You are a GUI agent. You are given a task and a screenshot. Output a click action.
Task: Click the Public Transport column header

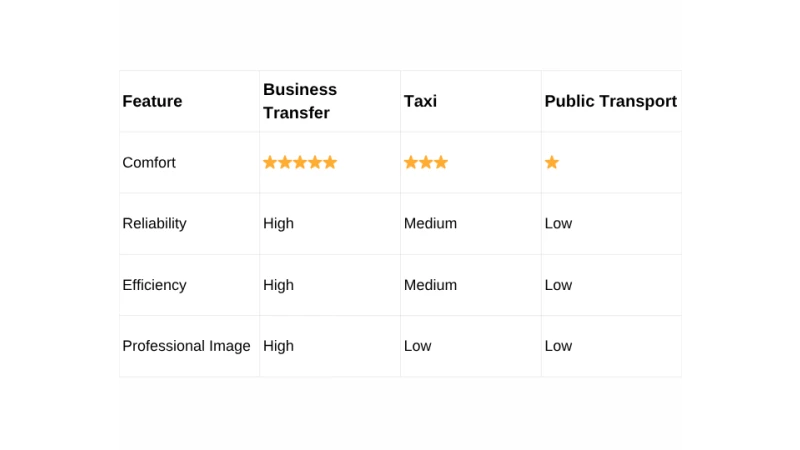point(610,101)
